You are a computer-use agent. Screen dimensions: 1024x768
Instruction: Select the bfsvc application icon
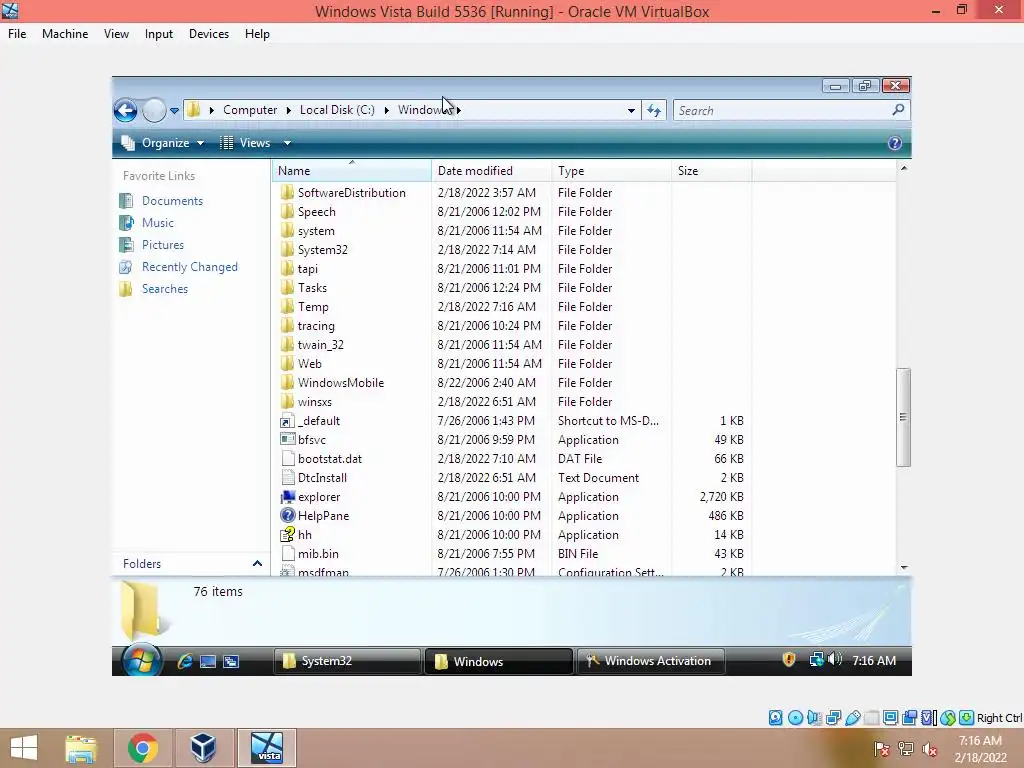(287, 440)
